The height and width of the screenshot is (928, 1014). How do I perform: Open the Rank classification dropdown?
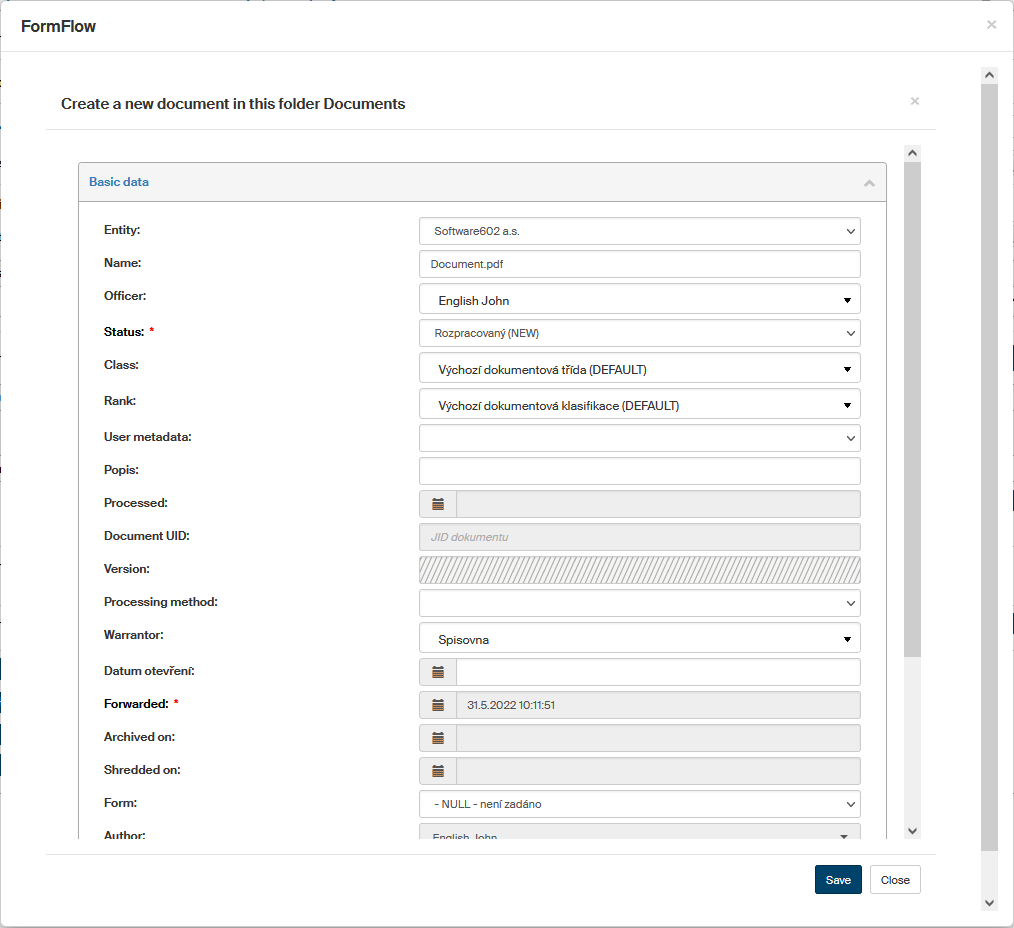click(639, 405)
